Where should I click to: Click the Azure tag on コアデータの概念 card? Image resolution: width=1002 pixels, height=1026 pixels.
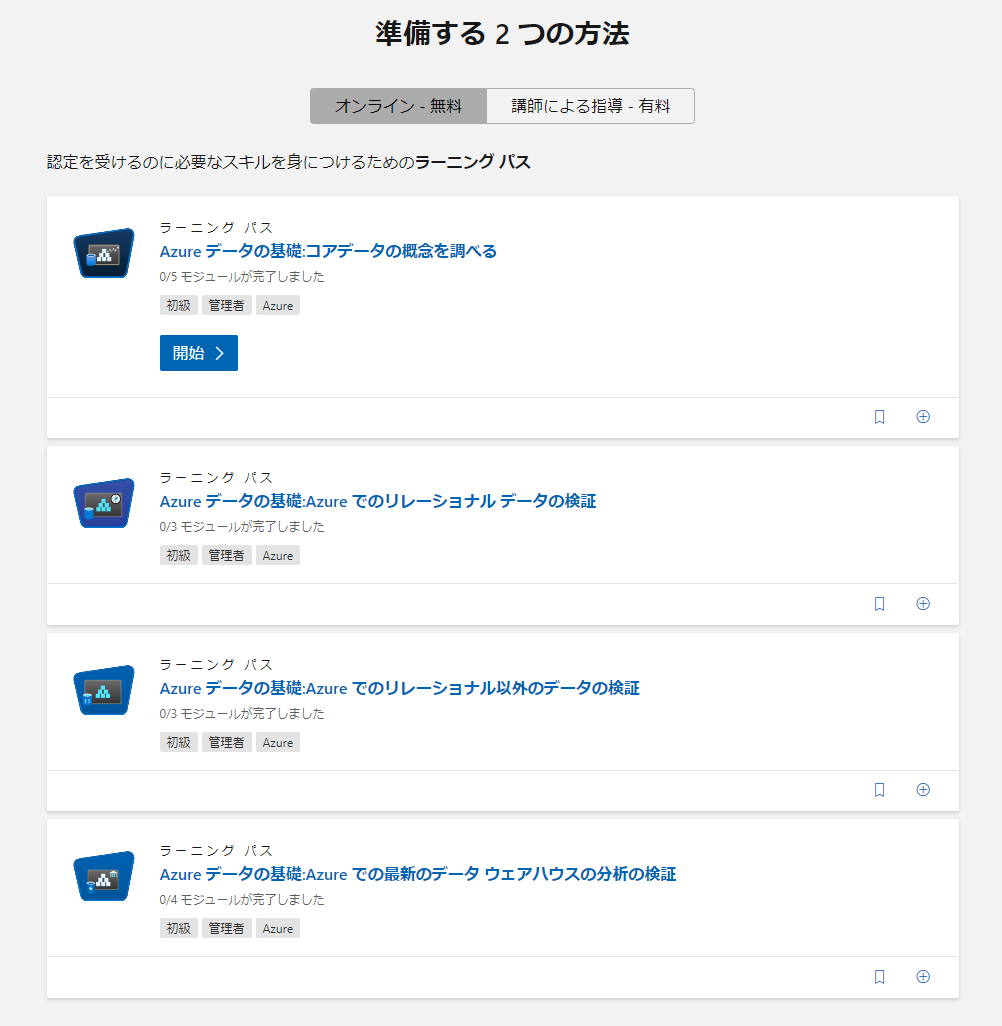click(x=277, y=306)
